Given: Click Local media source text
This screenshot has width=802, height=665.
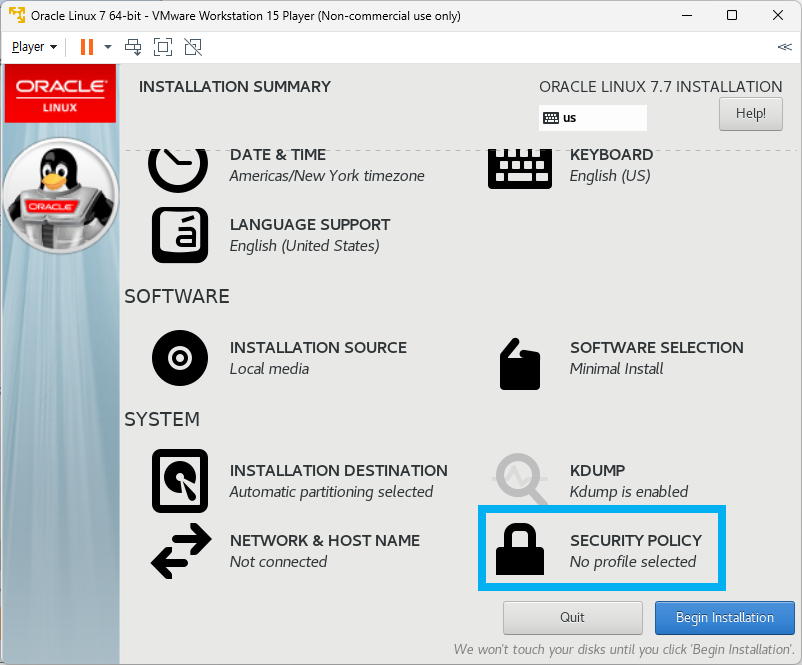Looking at the screenshot, I should coord(270,369).
